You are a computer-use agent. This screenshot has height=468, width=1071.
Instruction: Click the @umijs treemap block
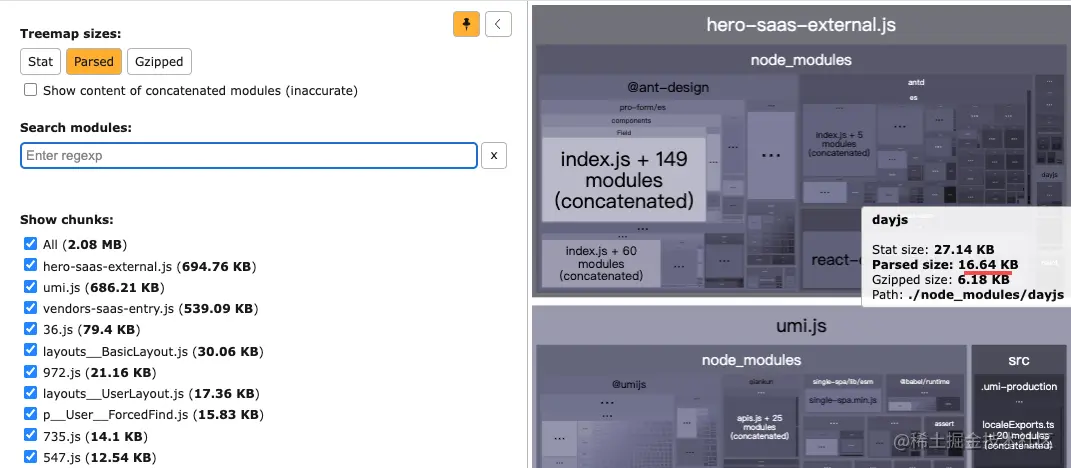[629, 383]
